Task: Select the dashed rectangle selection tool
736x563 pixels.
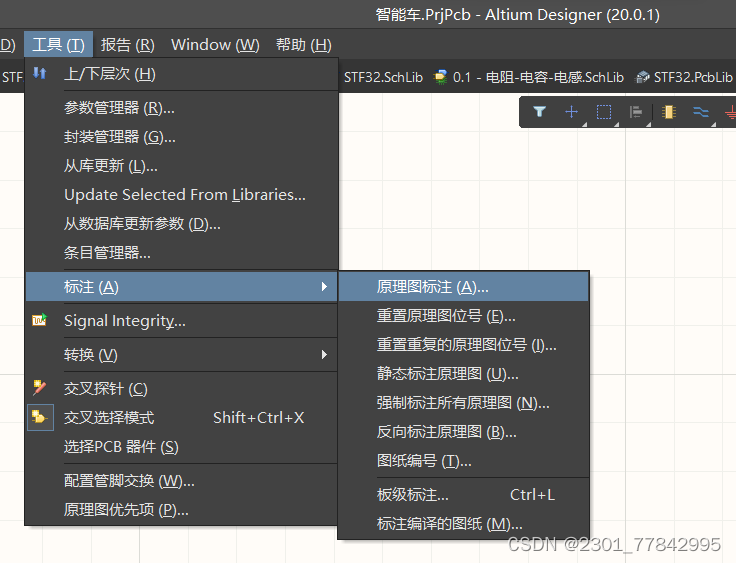Action: 604,112
